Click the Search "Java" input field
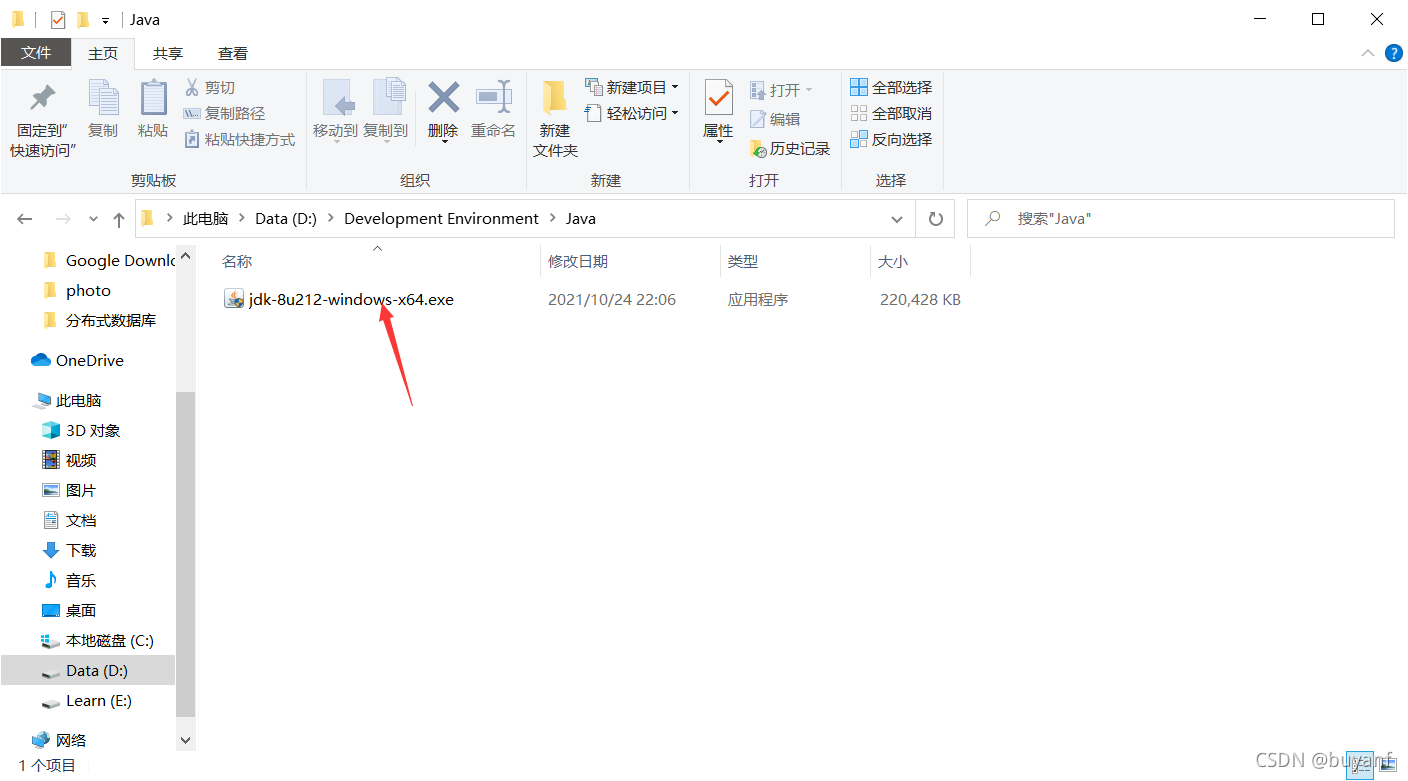This screenshot has width=1408, height=781. click(1181, 218)
